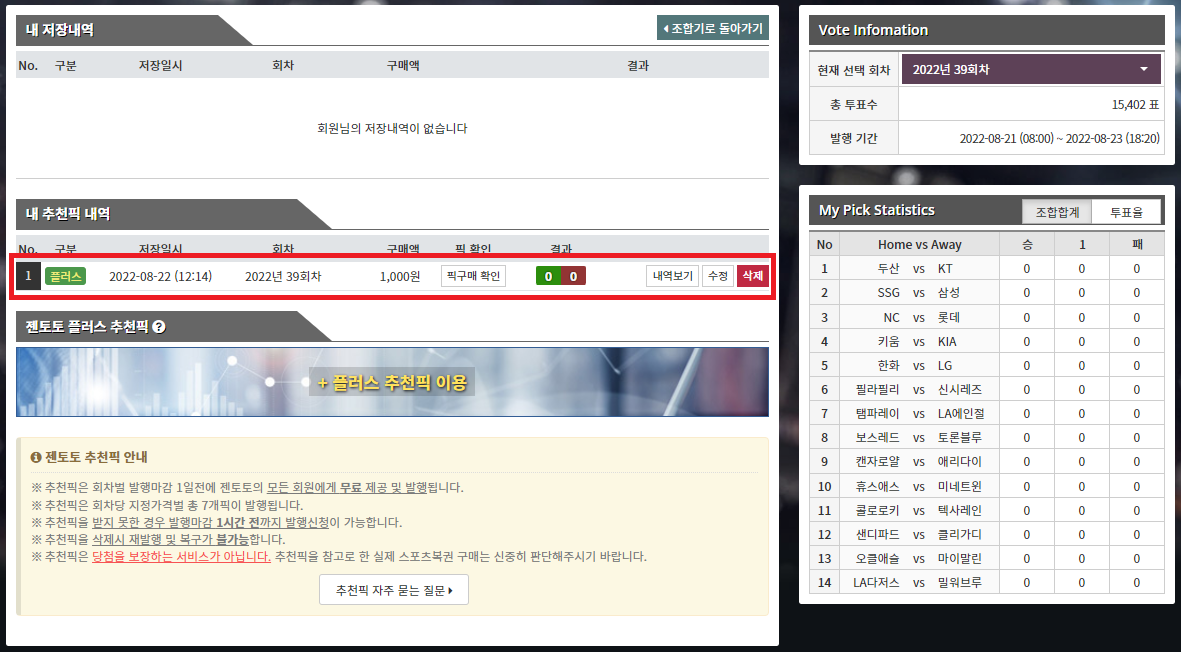Click the My Pick Statistics title

coord(877,210)
